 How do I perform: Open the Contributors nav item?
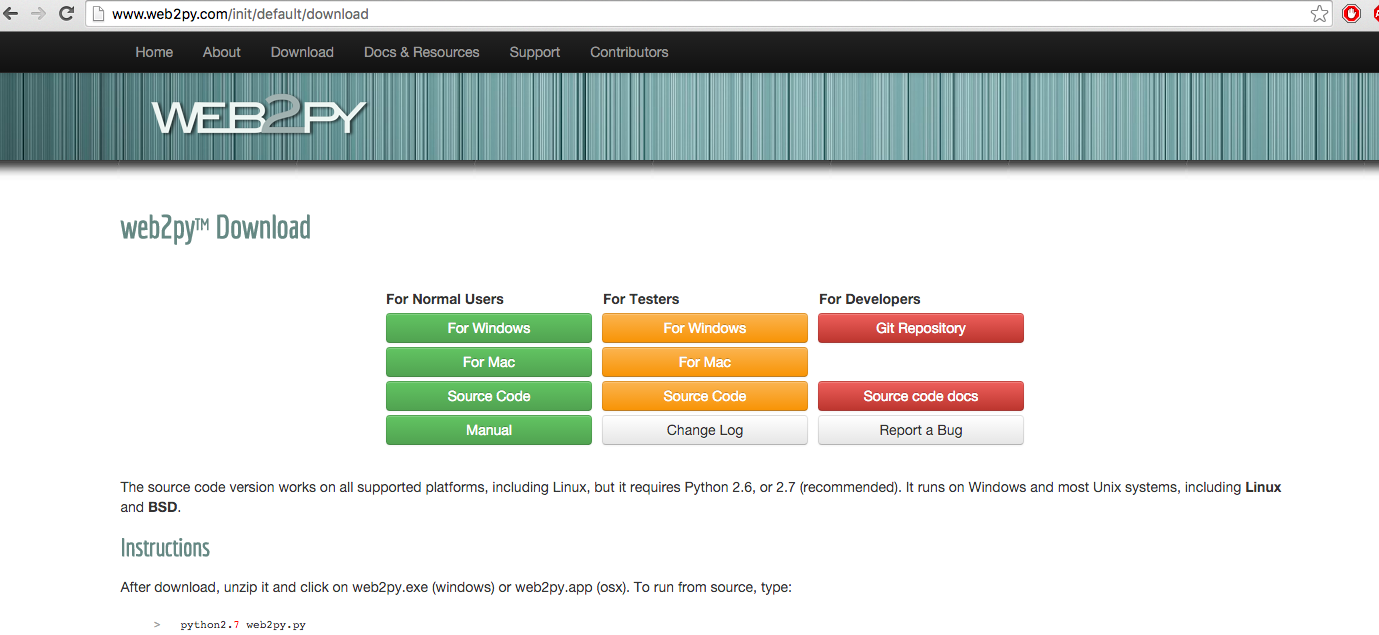pos(629,52)
